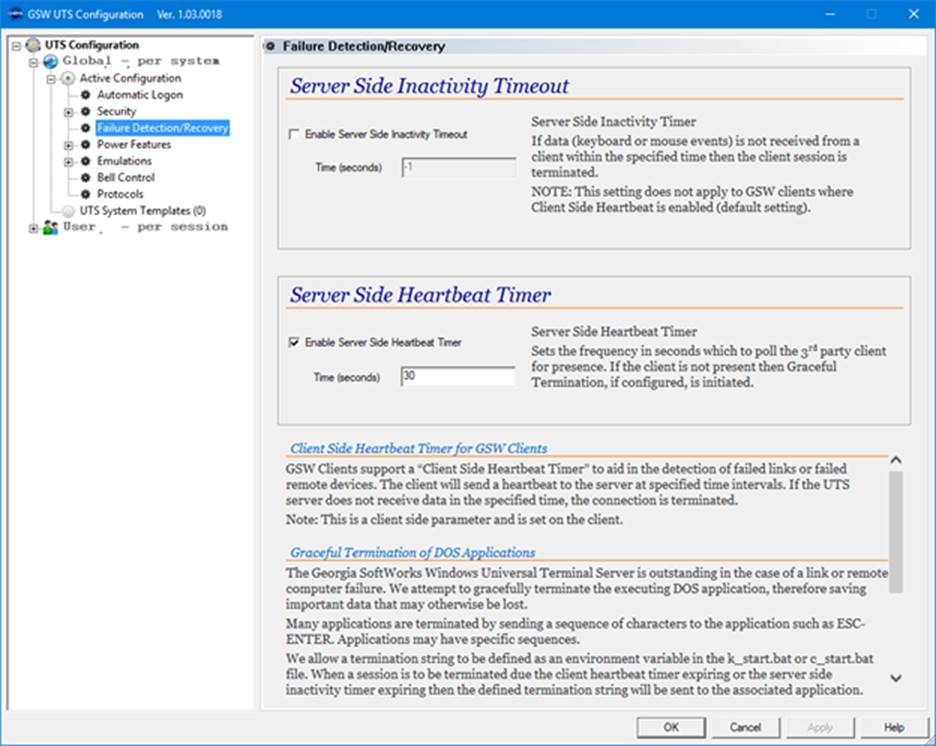Select Automatic Logon in the tree

(140, 95)
